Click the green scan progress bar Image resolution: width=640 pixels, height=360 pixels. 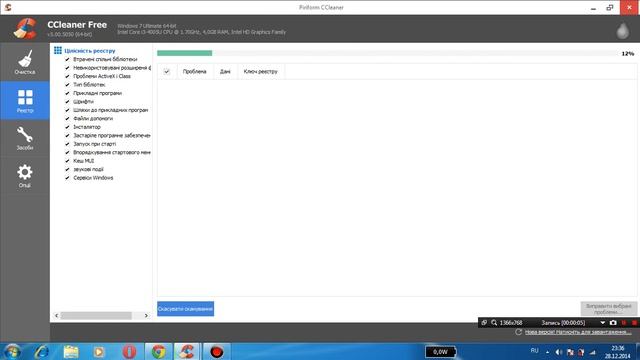coord(184,53)
